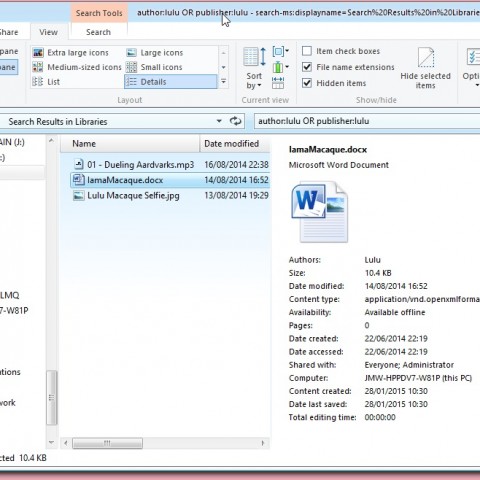Image resolution: width=480 pixels, height=480 pixels.
Task: Click the mp3 file icon
Action: (x=79, y=164)
